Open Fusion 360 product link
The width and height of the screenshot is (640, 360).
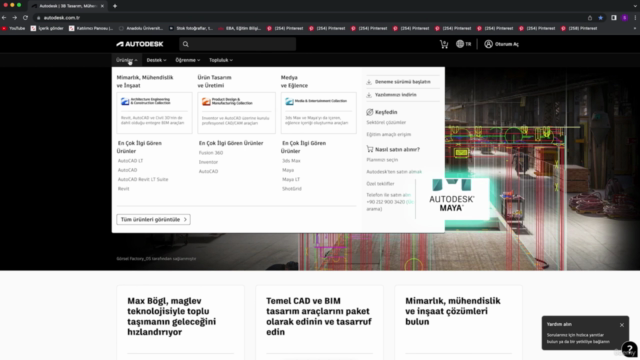click(211, 153)
